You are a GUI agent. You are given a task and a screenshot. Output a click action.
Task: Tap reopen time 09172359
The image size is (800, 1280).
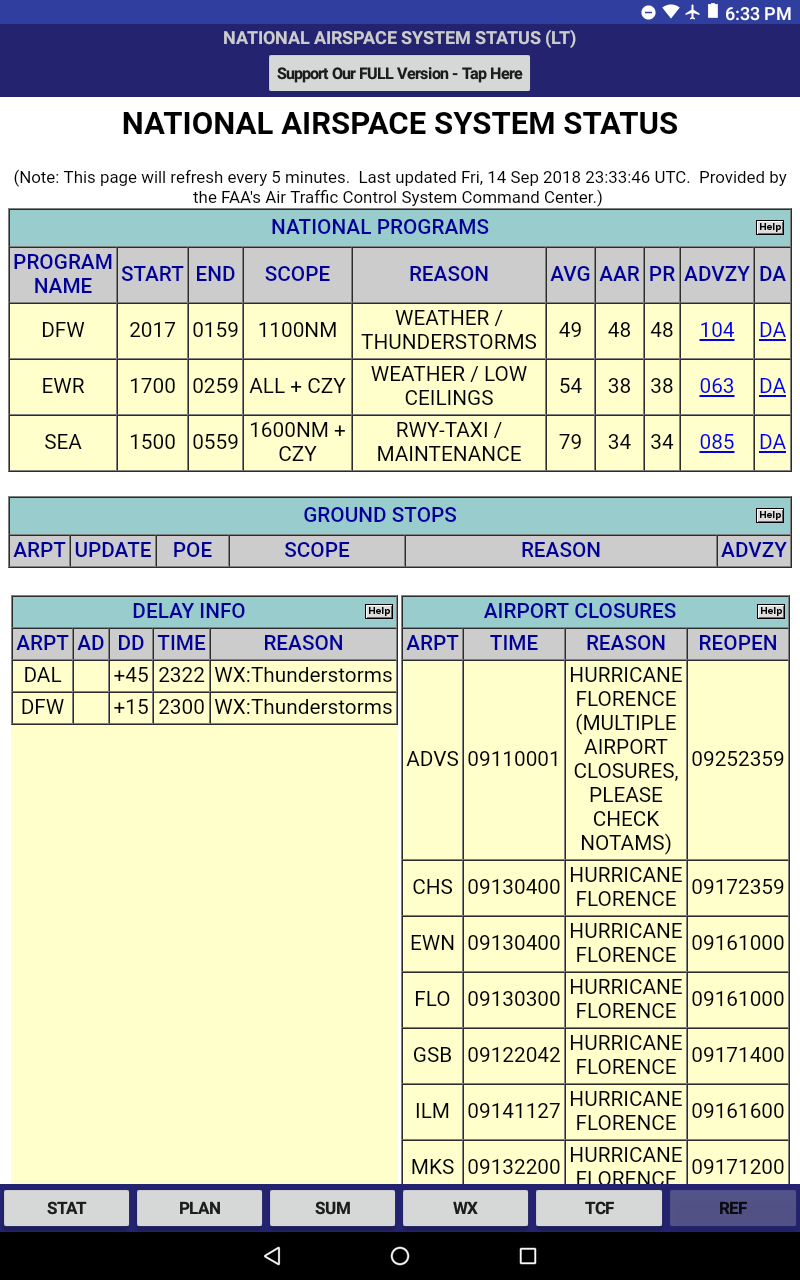click(x=738, y=887)
